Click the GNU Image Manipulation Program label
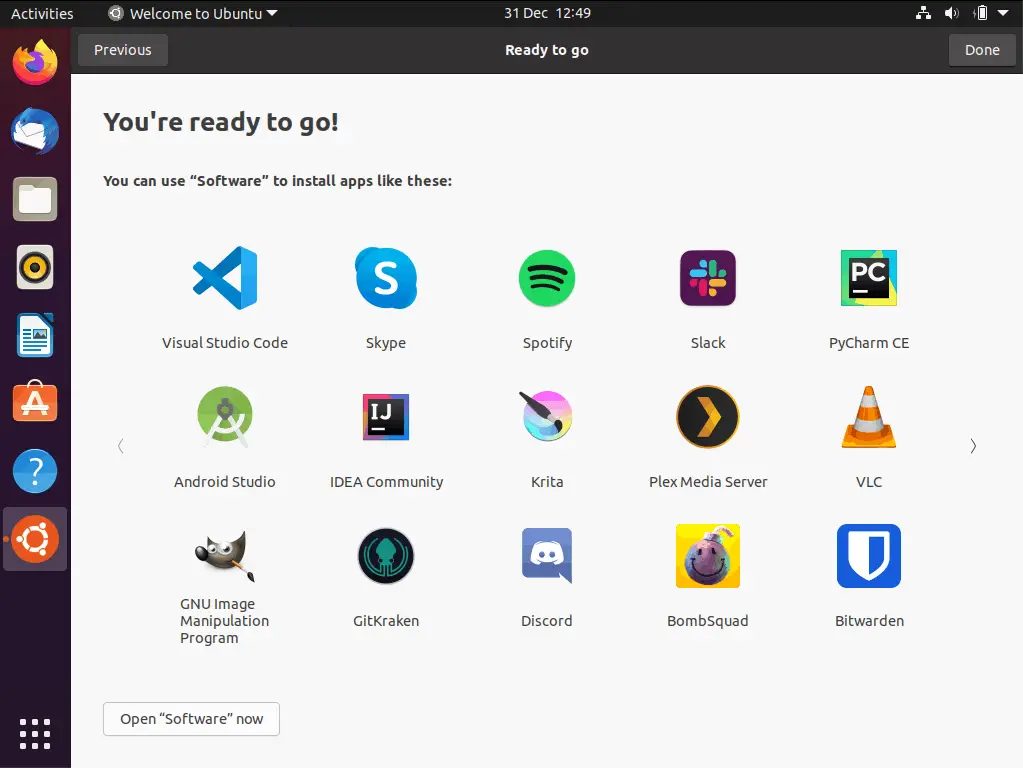1023x768 pixels. pos(225,621)
